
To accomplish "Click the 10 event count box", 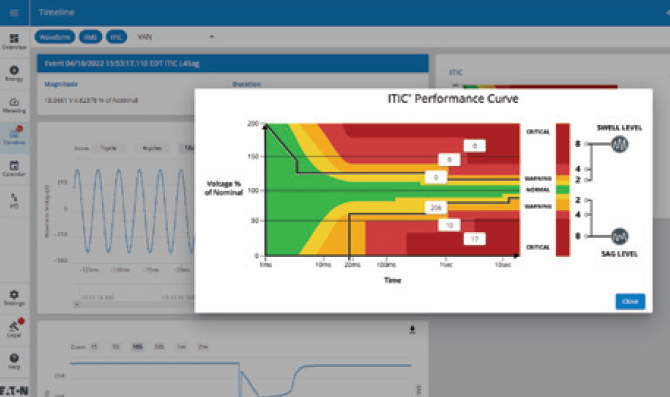I will coord(449,225).
